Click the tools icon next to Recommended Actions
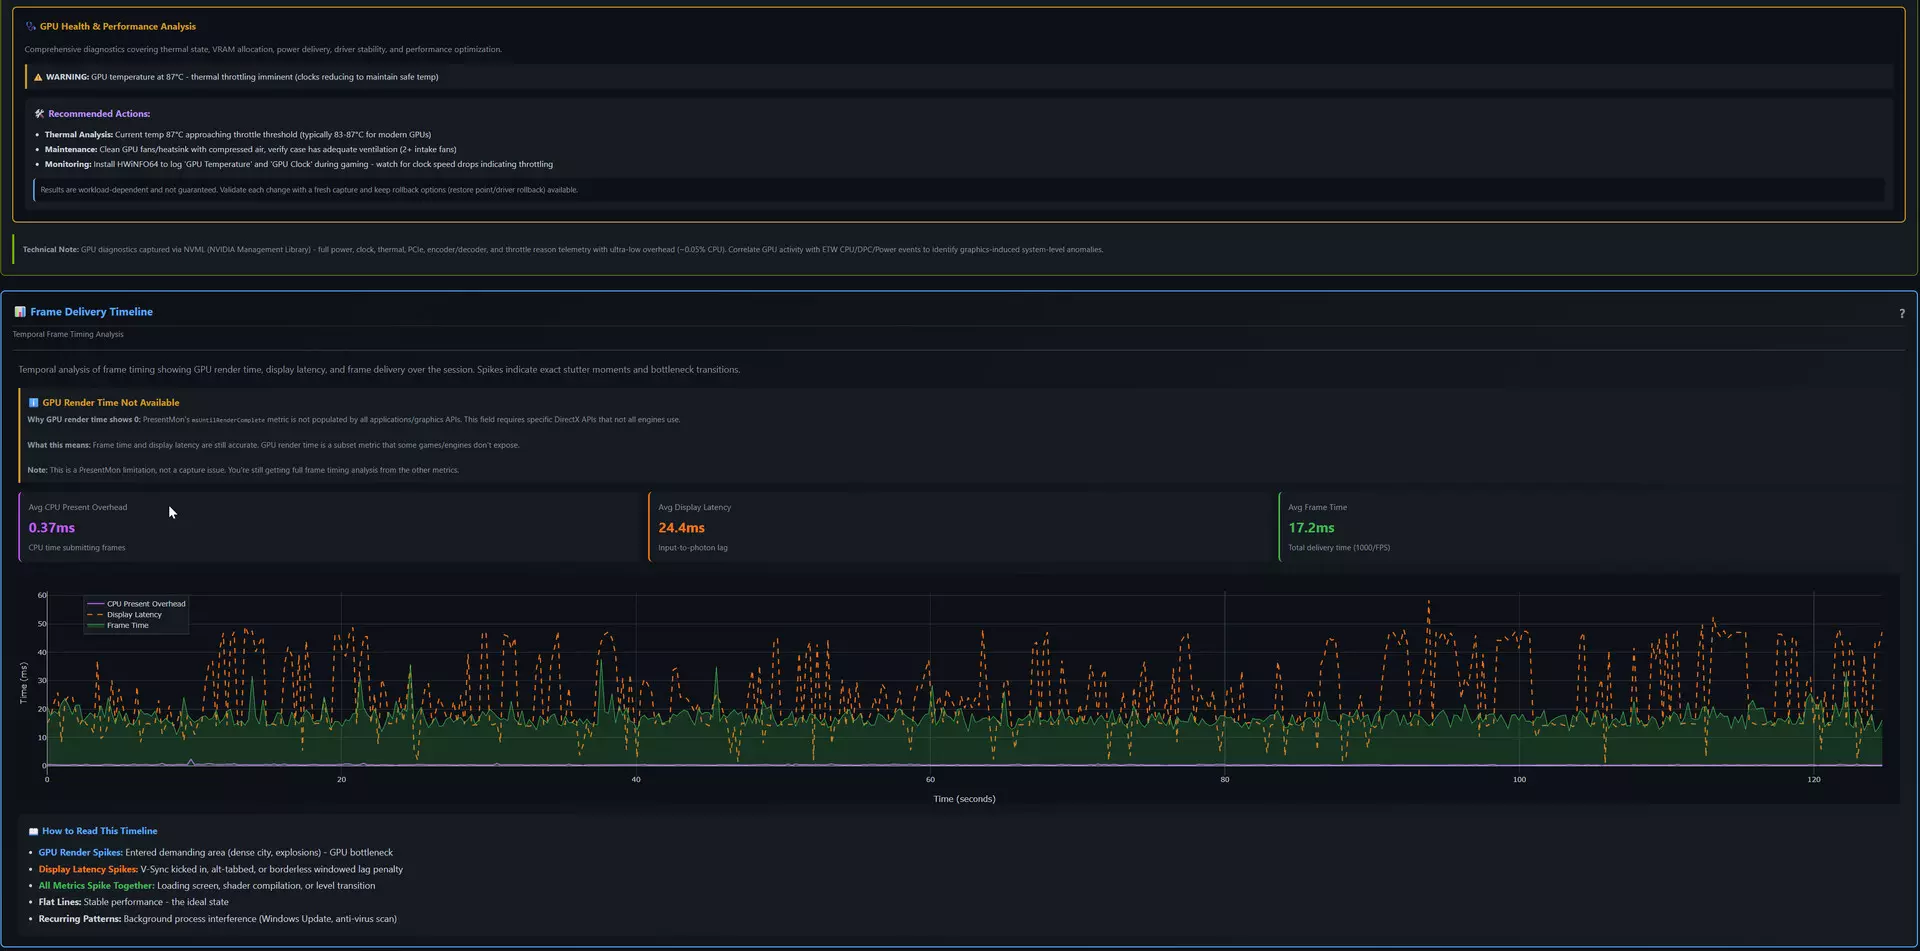The width and height of the screenshot is (1920, 951). 40,114
